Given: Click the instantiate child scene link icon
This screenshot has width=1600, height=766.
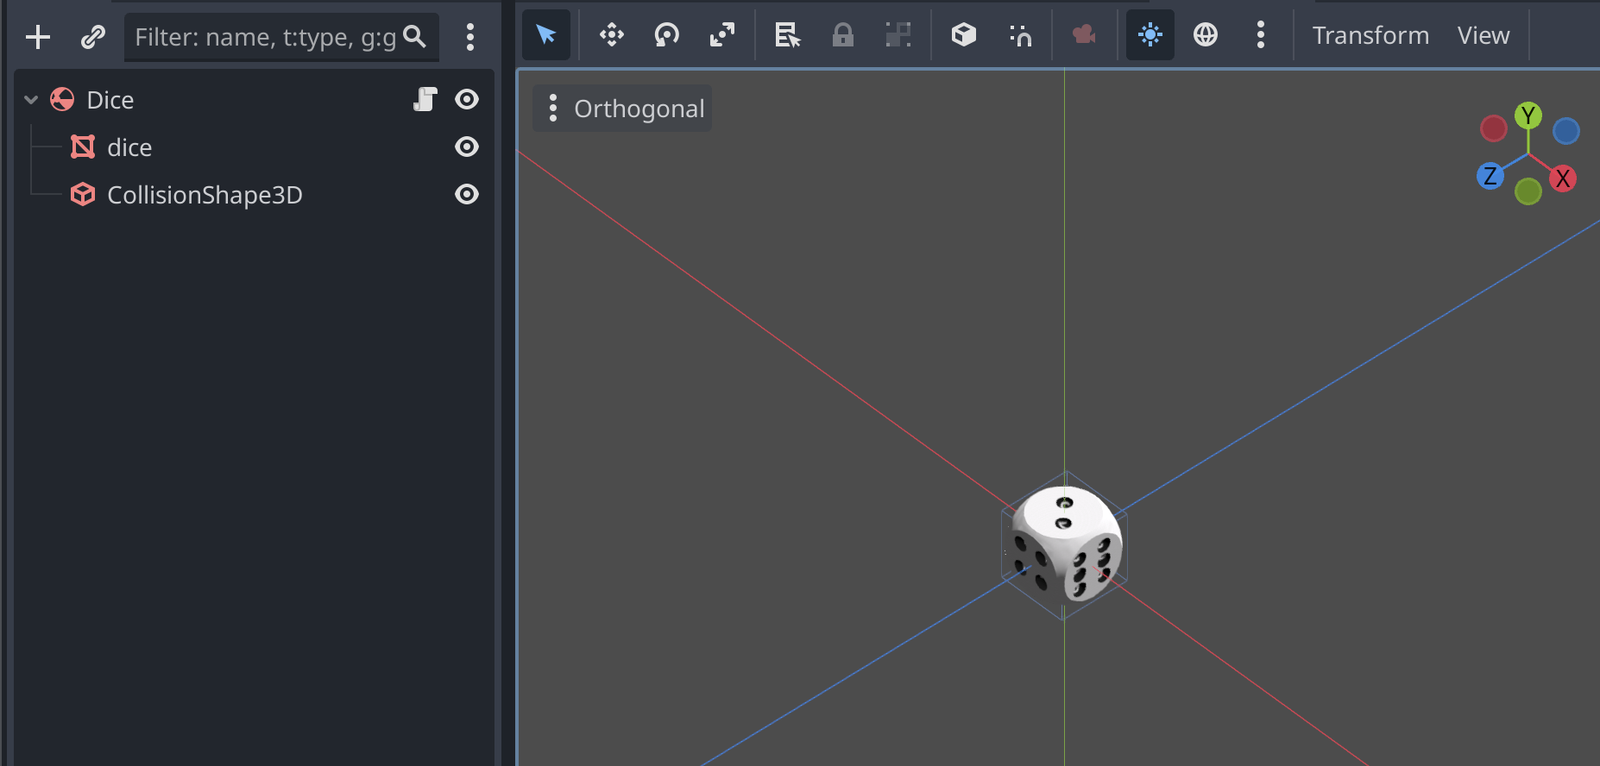Looking at the screenshot, I should (x=93, y=37).
